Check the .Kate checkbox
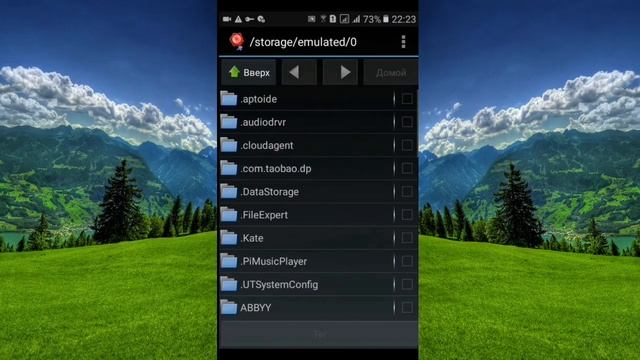The width and height of the screenshot is (640, 360). (407, 238)
